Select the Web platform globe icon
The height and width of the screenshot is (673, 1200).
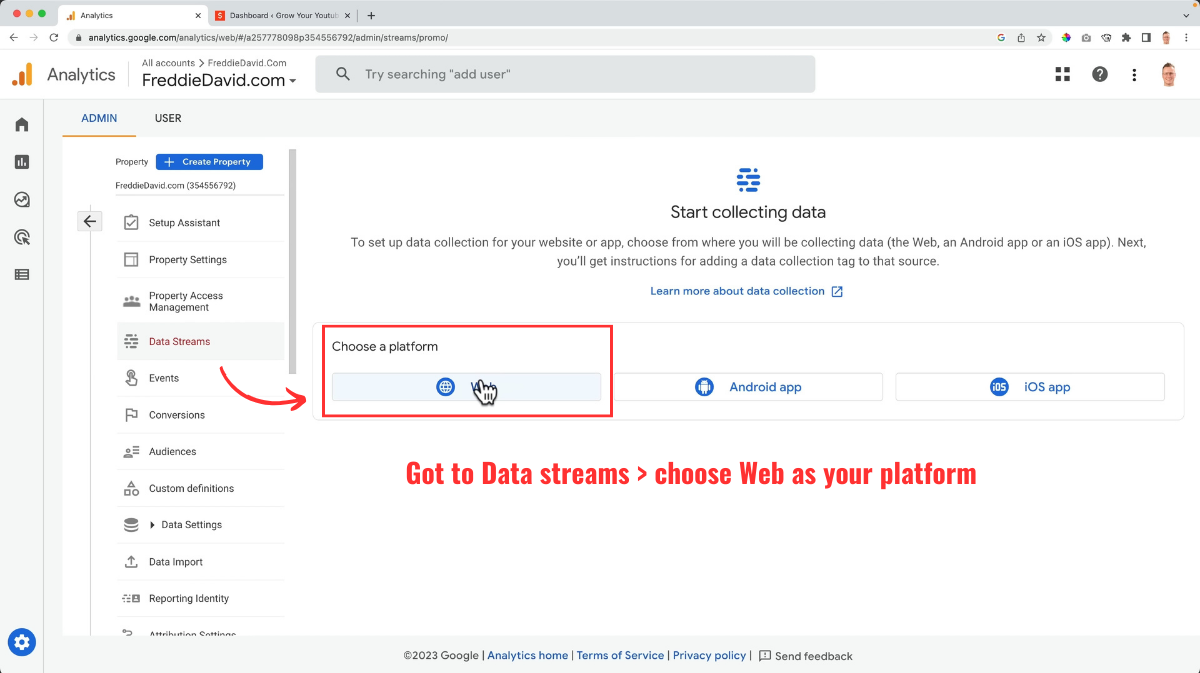tap(445, 386)
